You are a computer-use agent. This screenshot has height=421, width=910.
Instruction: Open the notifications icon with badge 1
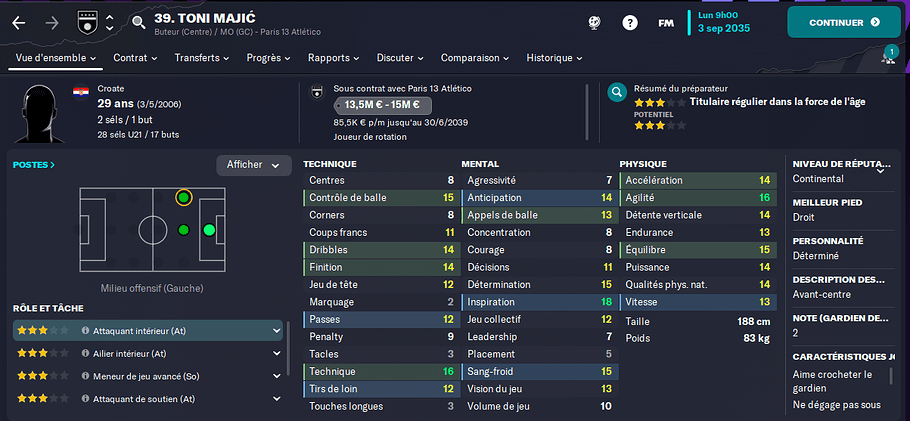tap(889, 56)
